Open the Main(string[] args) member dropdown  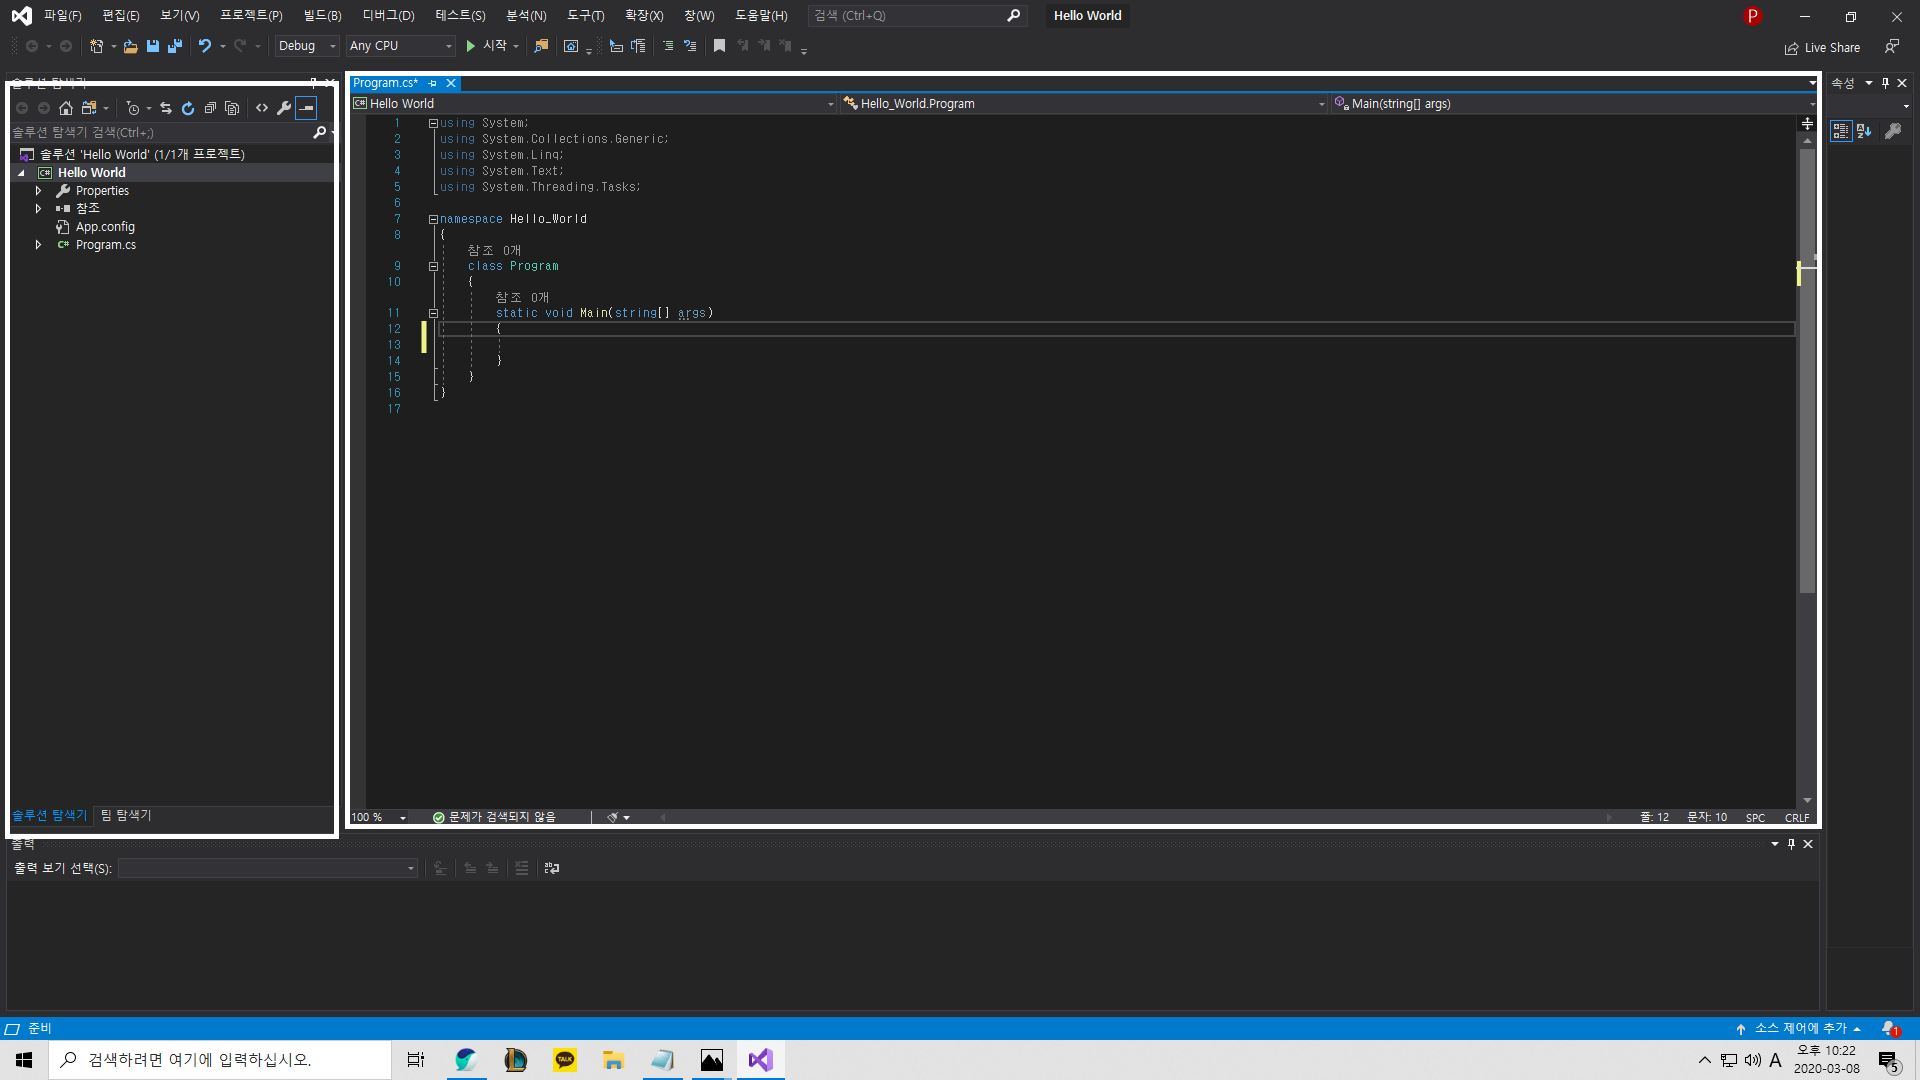(1574, 104)
